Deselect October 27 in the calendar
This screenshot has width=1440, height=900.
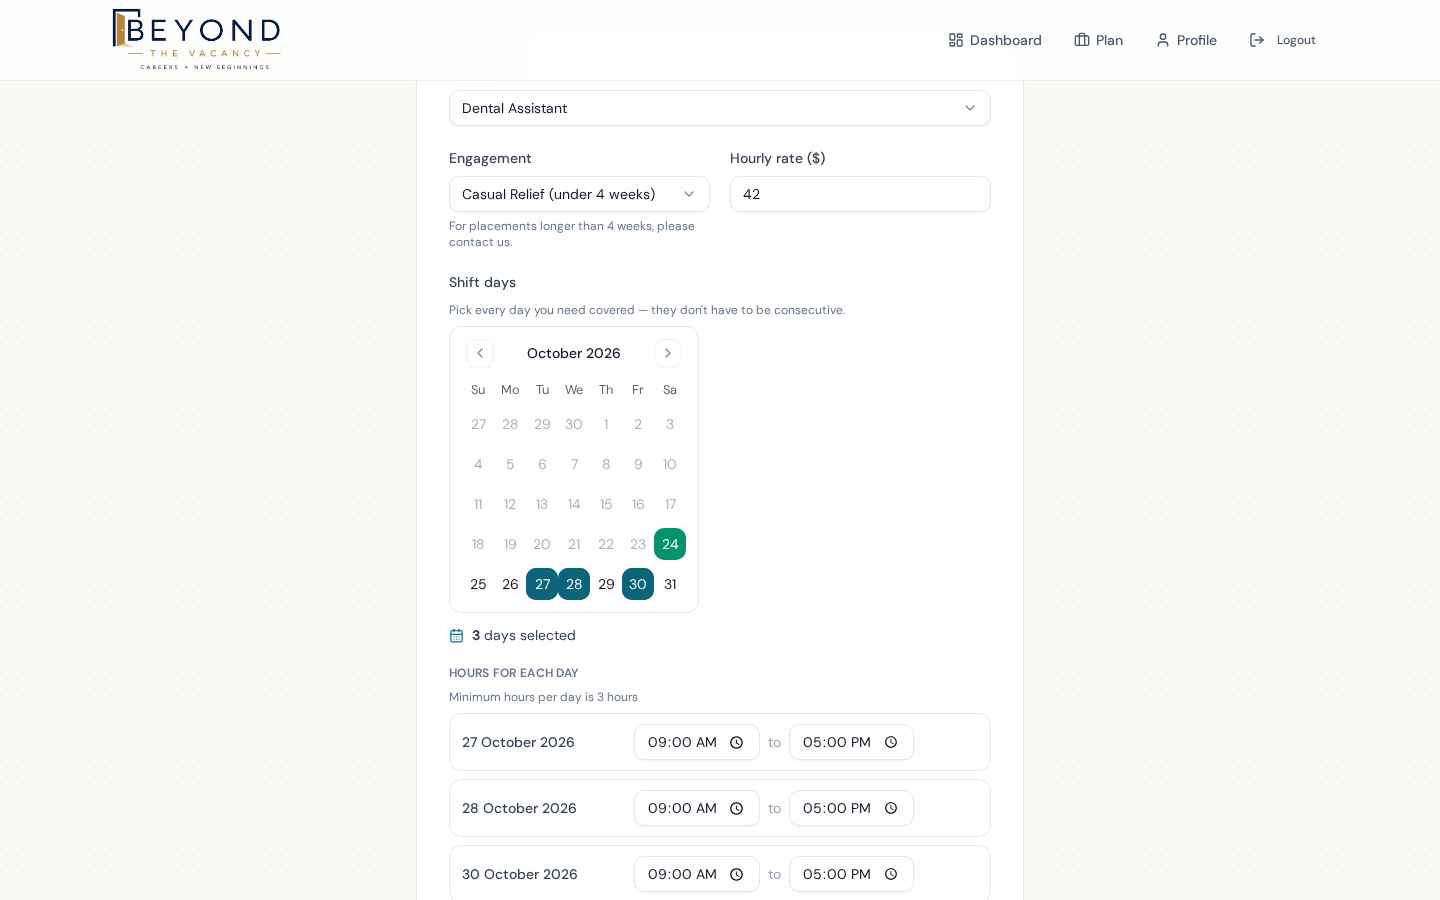point(542,584)
